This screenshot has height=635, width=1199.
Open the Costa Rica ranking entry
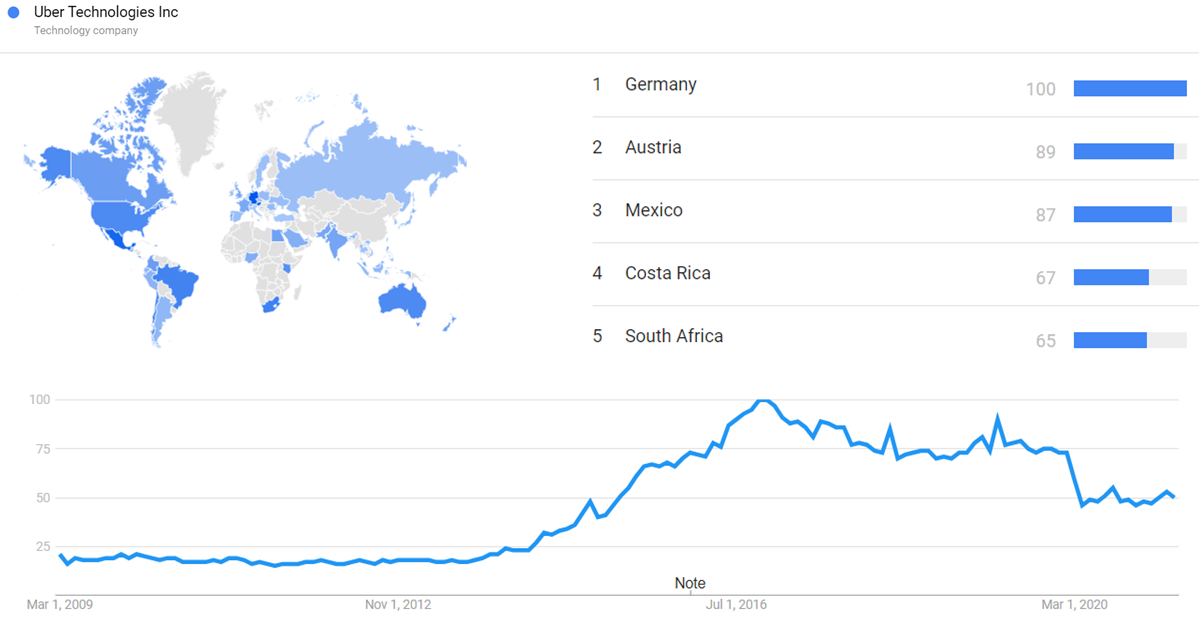click(667, 274)
